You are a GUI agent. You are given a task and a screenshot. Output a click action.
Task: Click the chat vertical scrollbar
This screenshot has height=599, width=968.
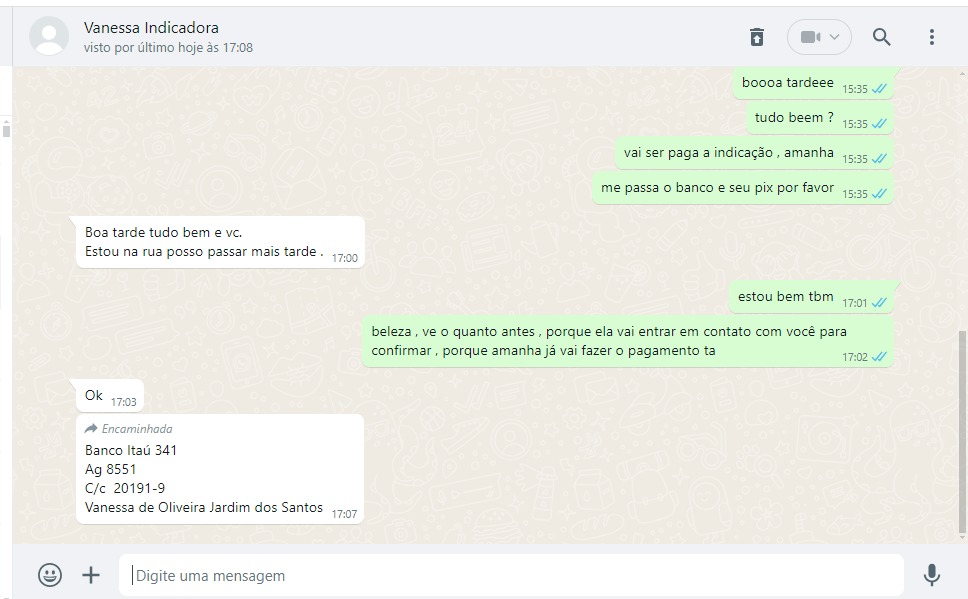coord(962,431)
